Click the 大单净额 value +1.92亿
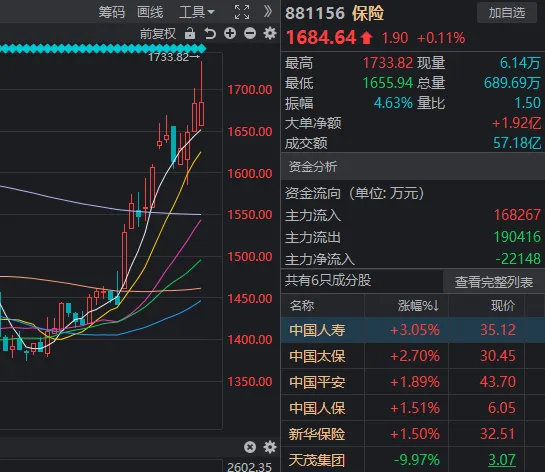 point(516,123)
